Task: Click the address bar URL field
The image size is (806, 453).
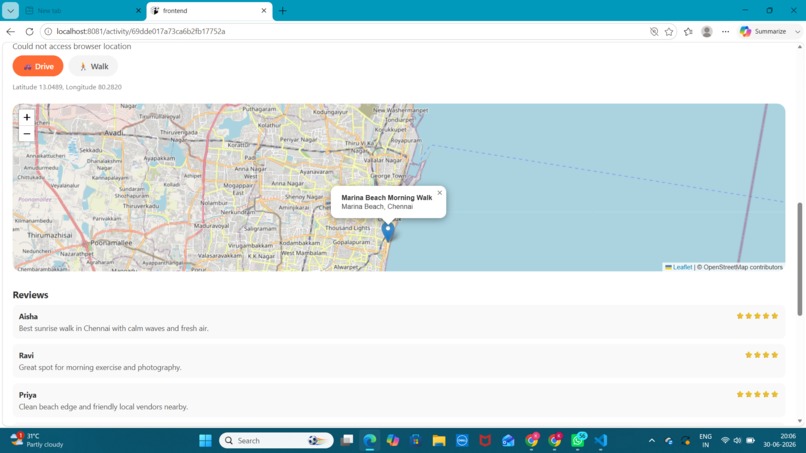Action: click(x=344, y=31)
